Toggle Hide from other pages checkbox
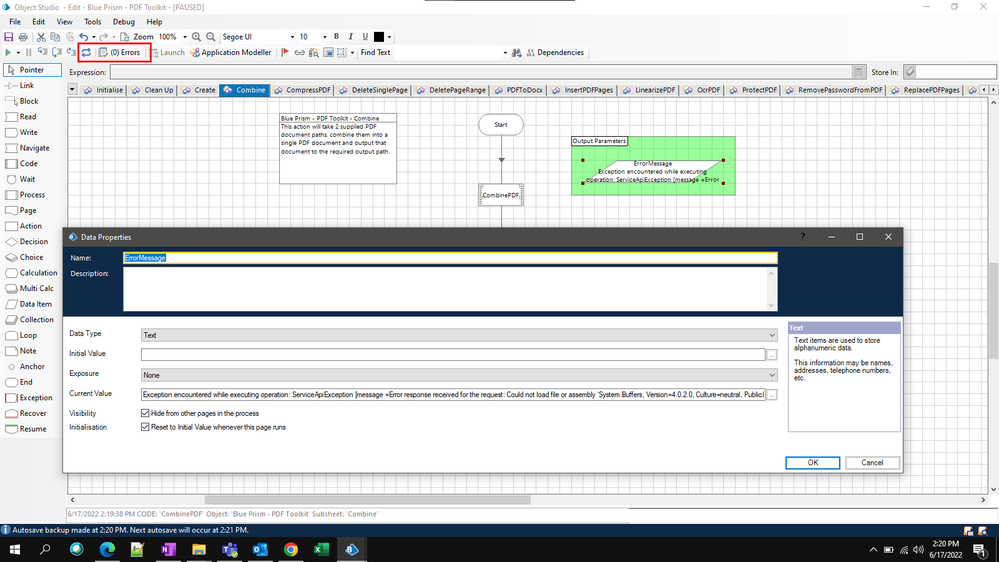Viewport: 999px width, 562px height. [x=146, y=413]
